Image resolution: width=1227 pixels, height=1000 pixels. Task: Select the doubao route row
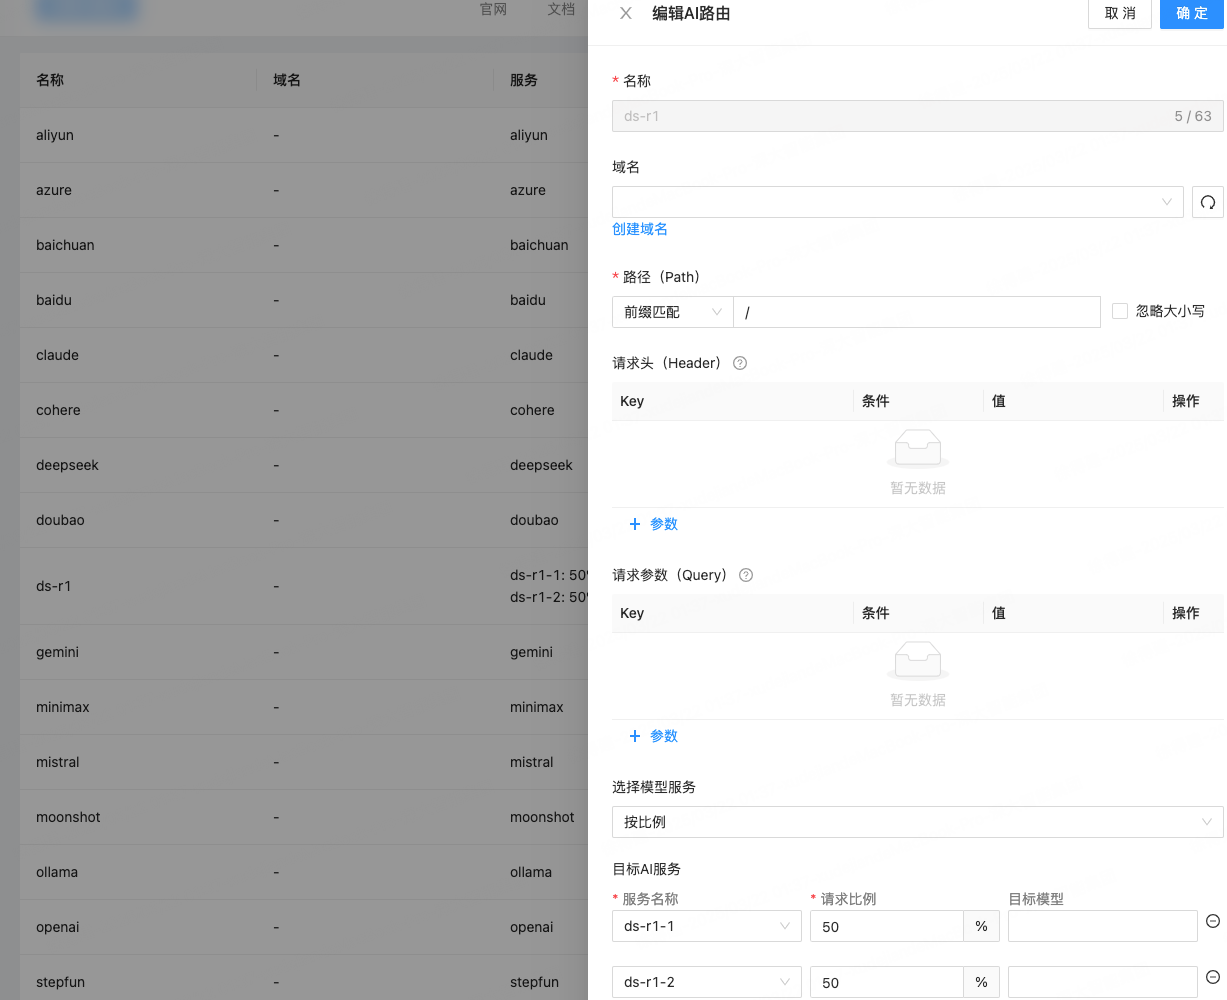point(304,520)
